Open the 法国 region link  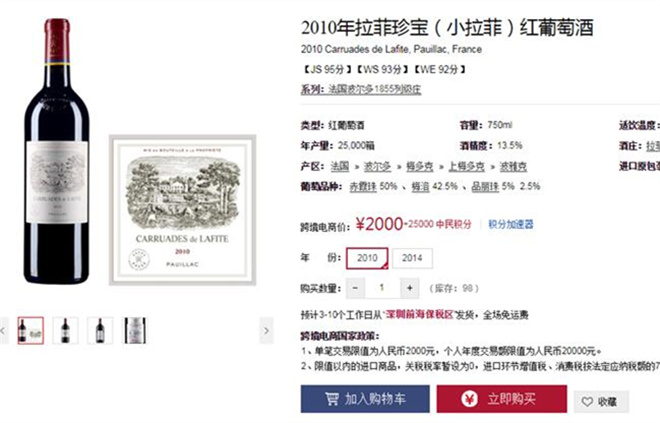coord(340,166)
